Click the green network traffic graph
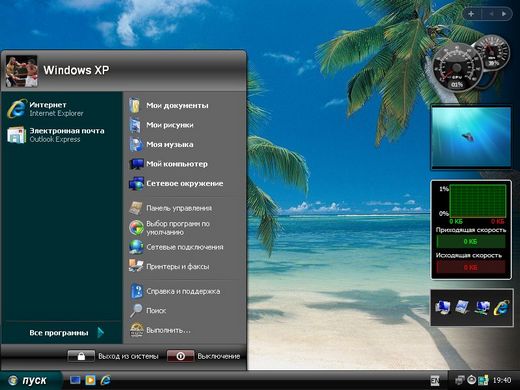The width and height of the screenshot is (520, 390). click(x=477, y=201)
